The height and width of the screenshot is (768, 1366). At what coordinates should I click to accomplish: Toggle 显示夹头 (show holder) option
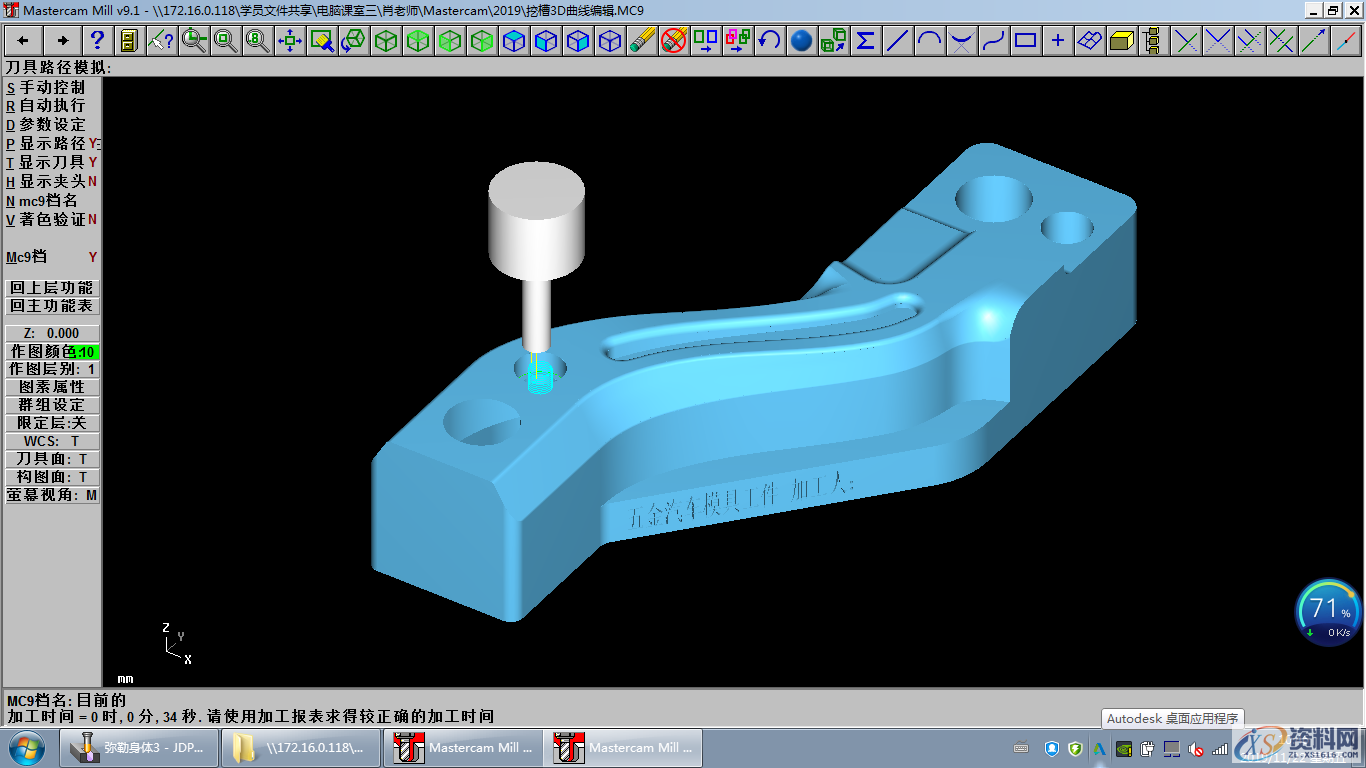point(52,182)
